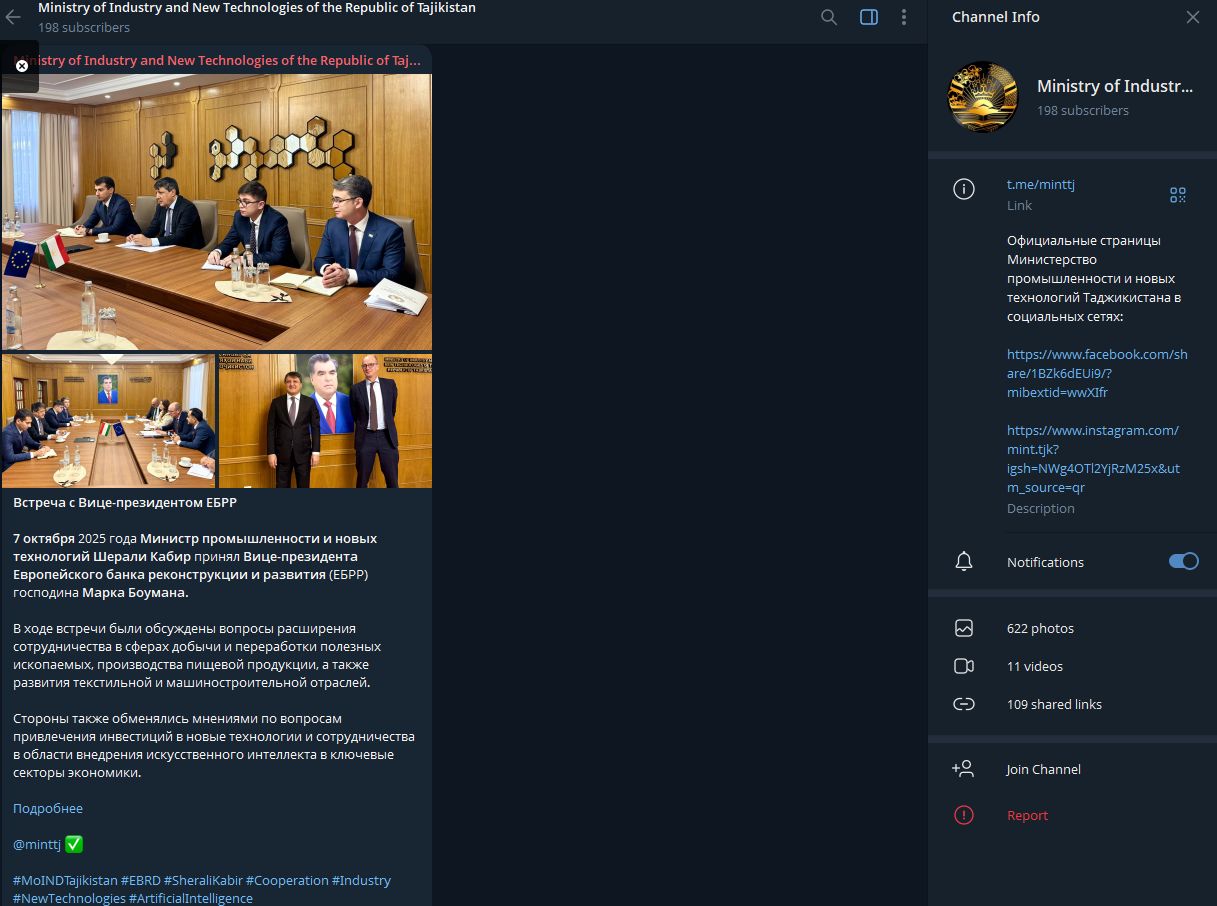The image size is (1217, 906).
Task: Open the t.me/minttj channel link
Action: point(1040,184)
